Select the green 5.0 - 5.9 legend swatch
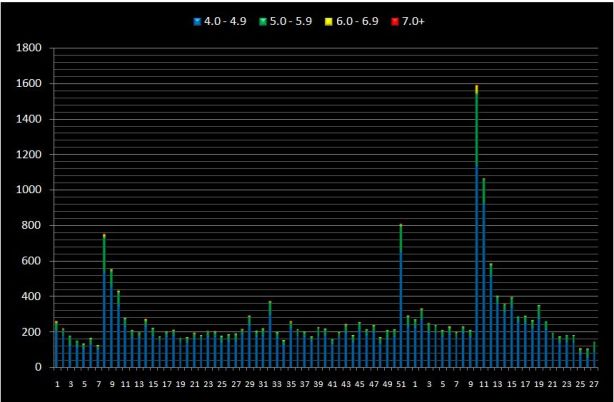Viewport: 614px width, 402px height. (x=262, y=20)
